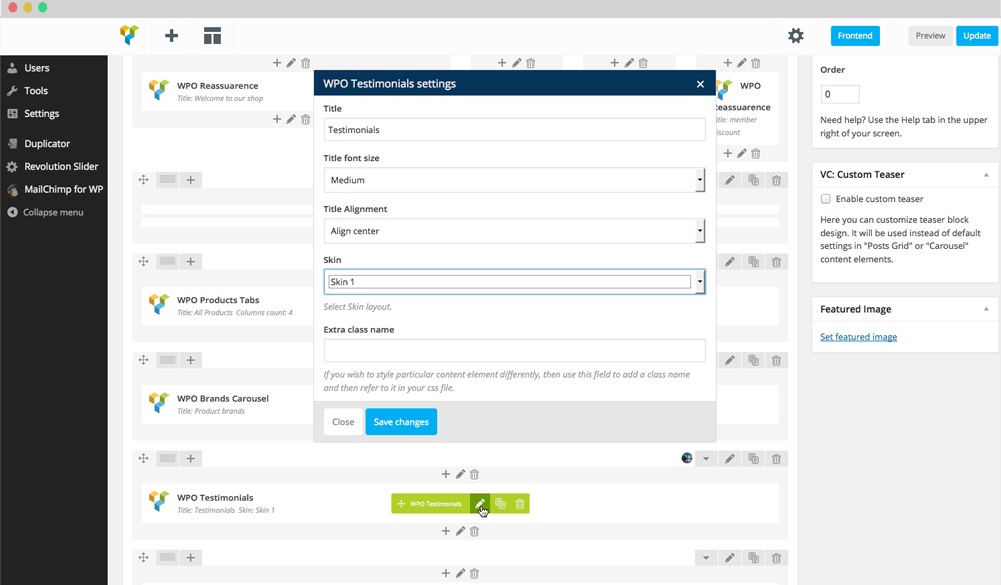Click Collapse menu in the left sidebar
The width and height of the screenshot is (1001, 585).
pyautogui.click(x=52, y=212)
